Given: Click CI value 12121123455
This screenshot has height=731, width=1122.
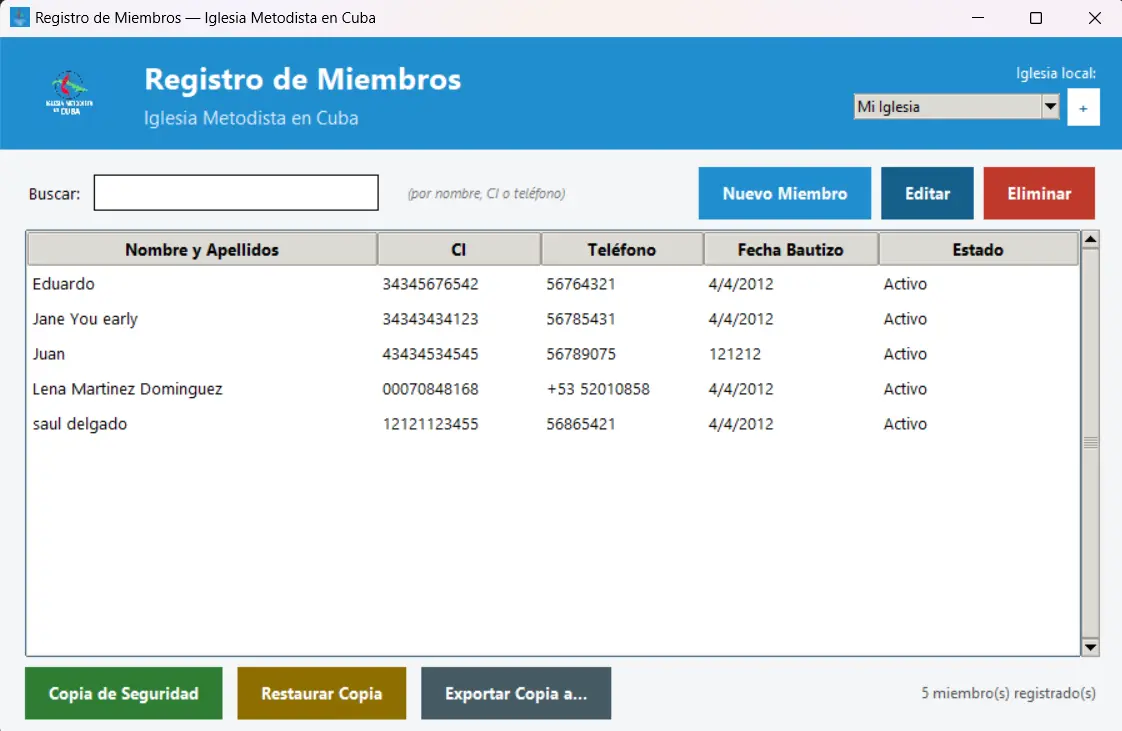Looking at the screenshot, I should pyautogui.click(x=430, y=424).
